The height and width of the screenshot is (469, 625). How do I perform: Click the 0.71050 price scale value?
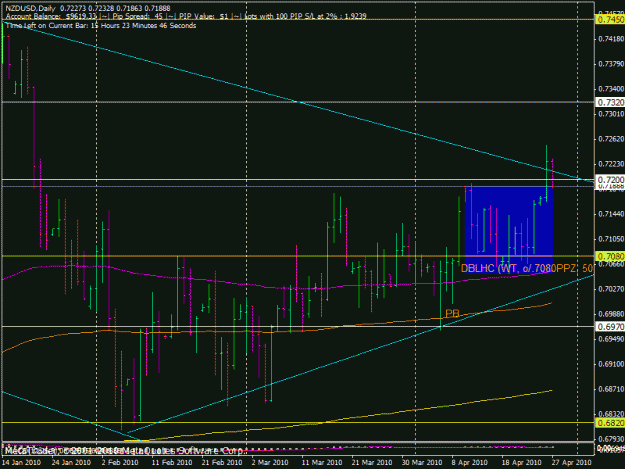[610, 239]
